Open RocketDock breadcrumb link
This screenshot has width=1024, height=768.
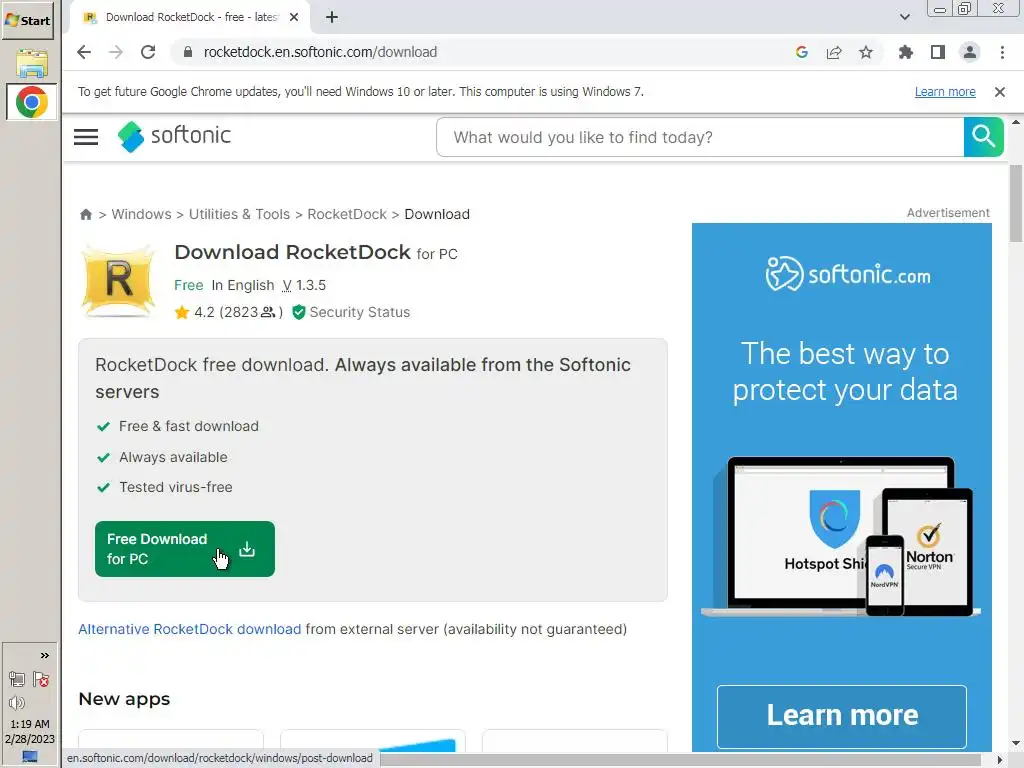tap(347, 214)
